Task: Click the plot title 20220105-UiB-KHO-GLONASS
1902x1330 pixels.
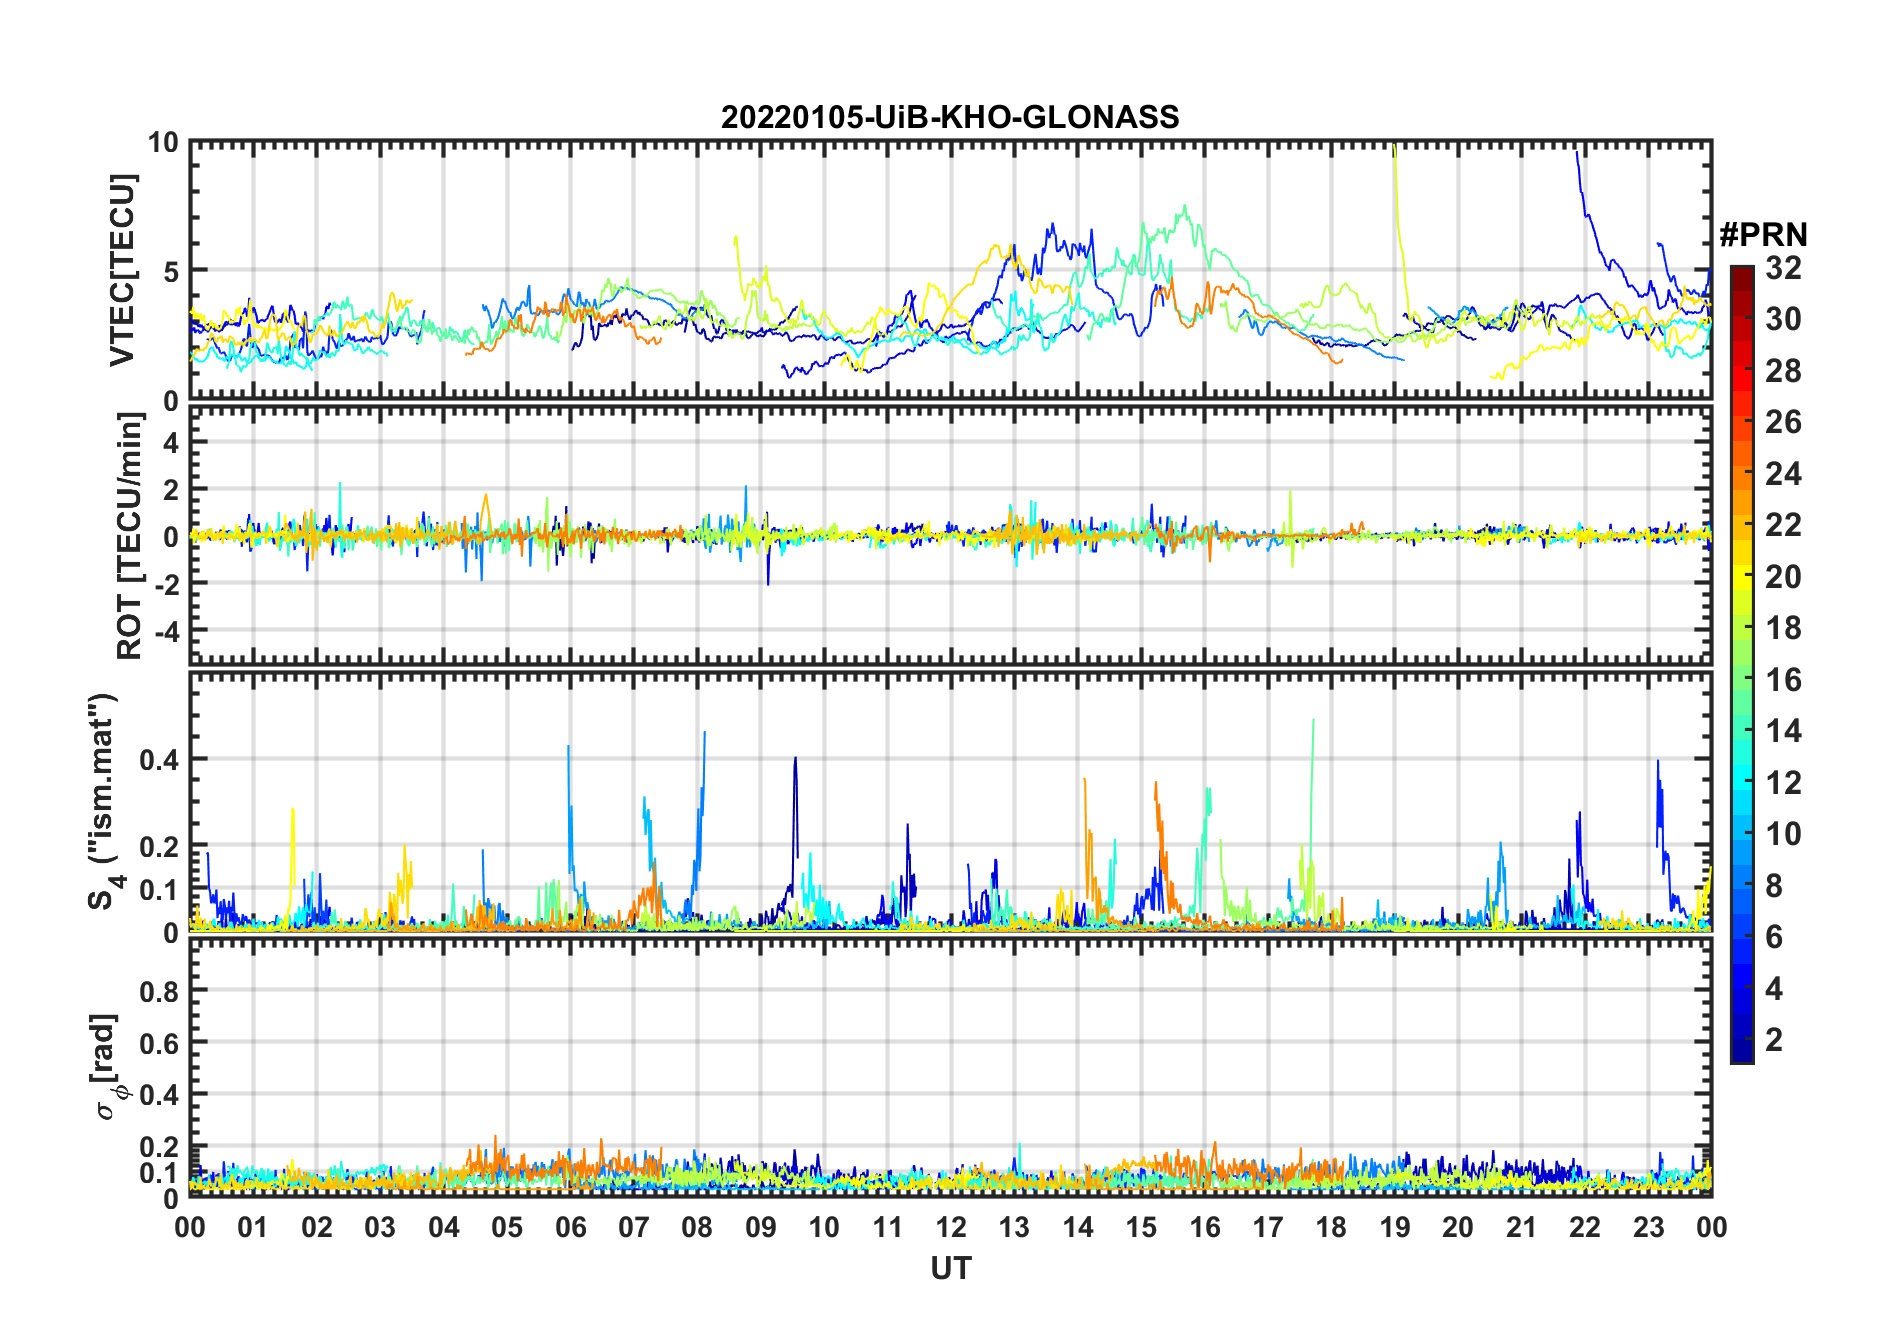Action: coord(950,118)
